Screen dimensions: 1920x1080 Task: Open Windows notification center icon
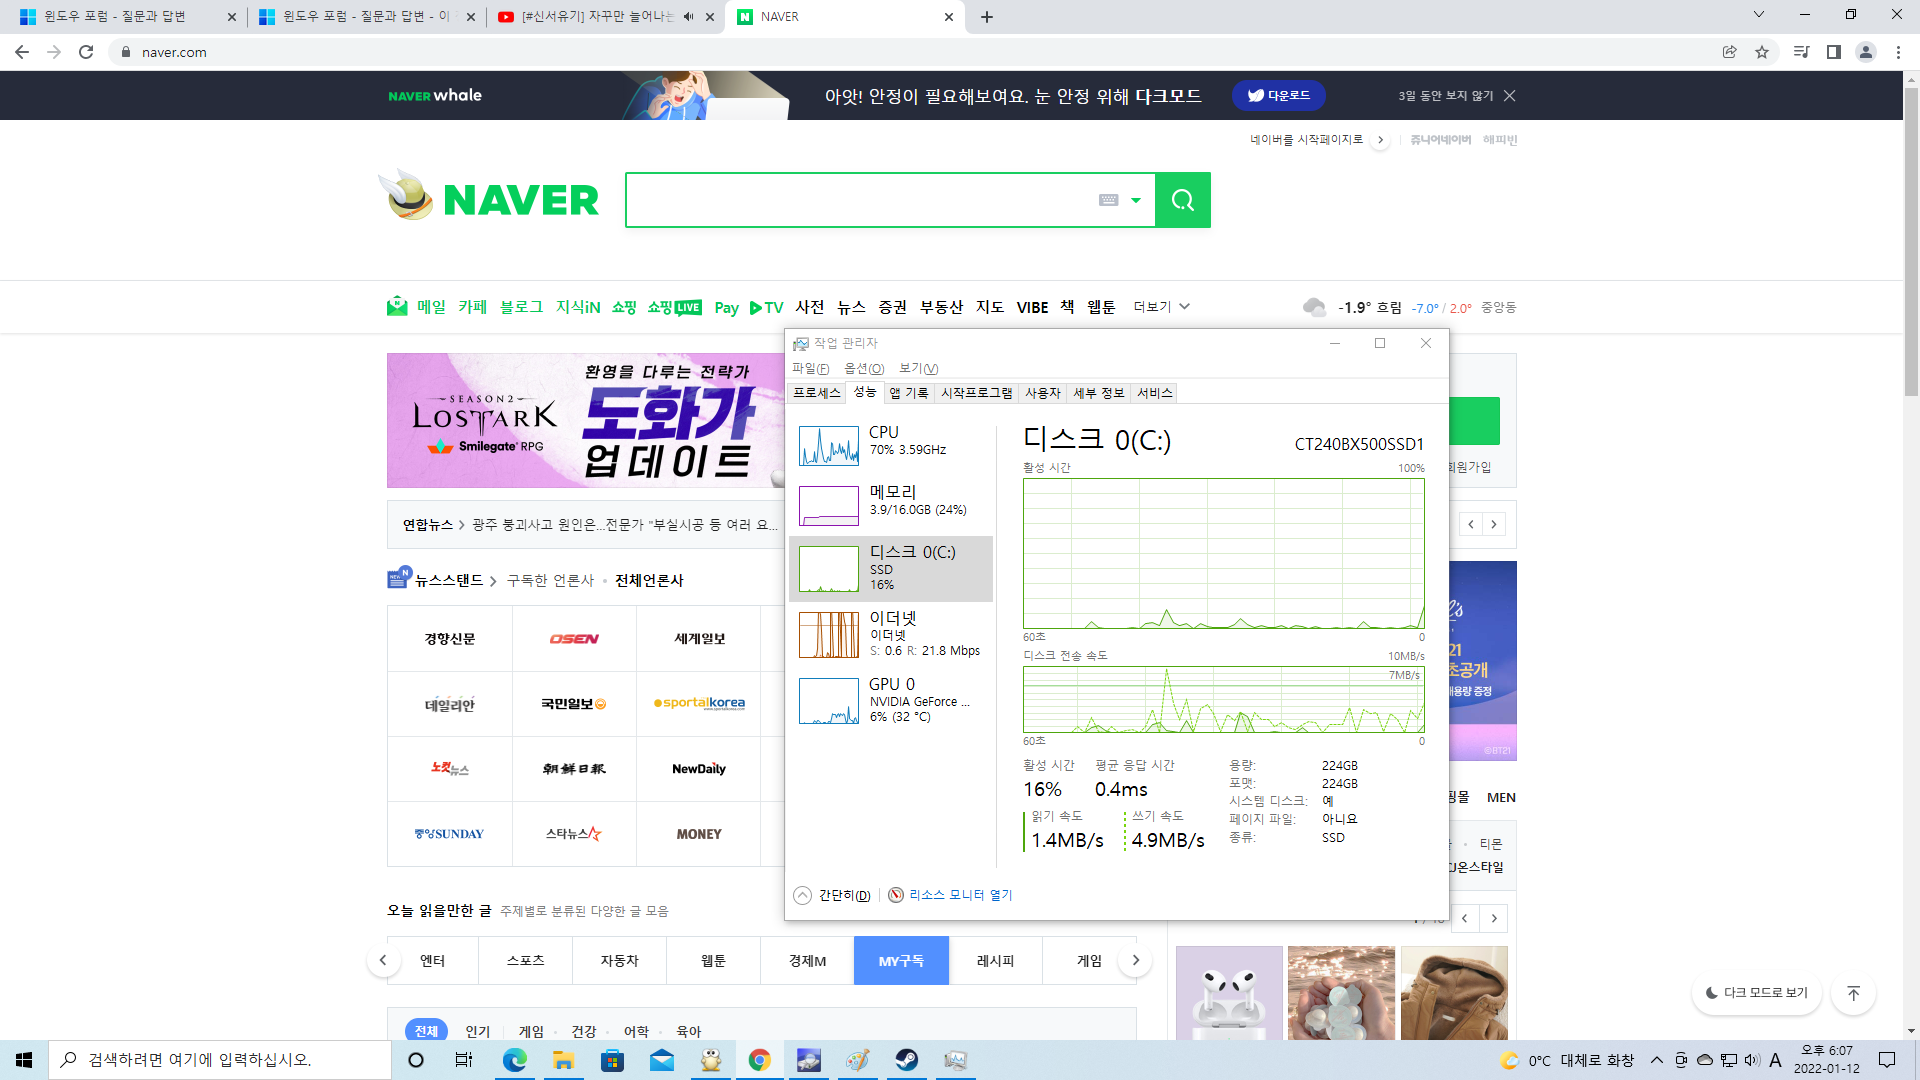pyautogui.click(x=1887, y=1060)
